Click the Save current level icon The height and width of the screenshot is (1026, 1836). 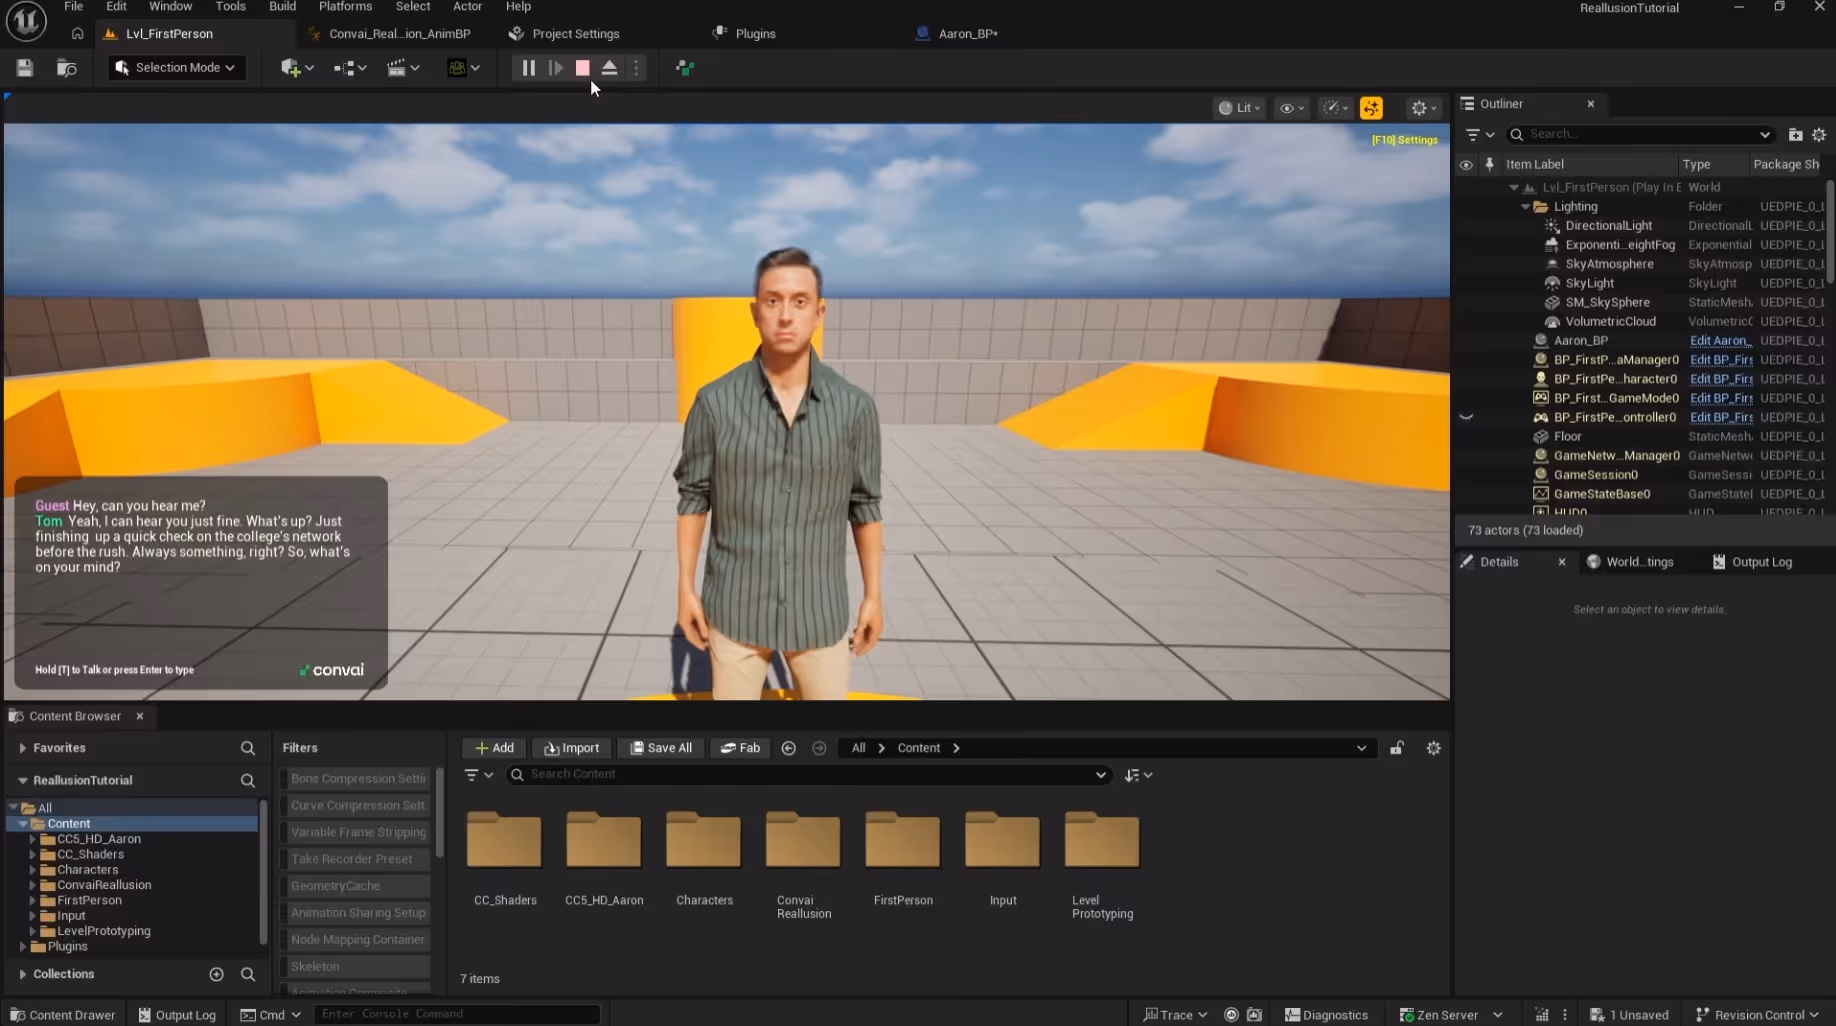pyautogui.click(x=25, y=68)
